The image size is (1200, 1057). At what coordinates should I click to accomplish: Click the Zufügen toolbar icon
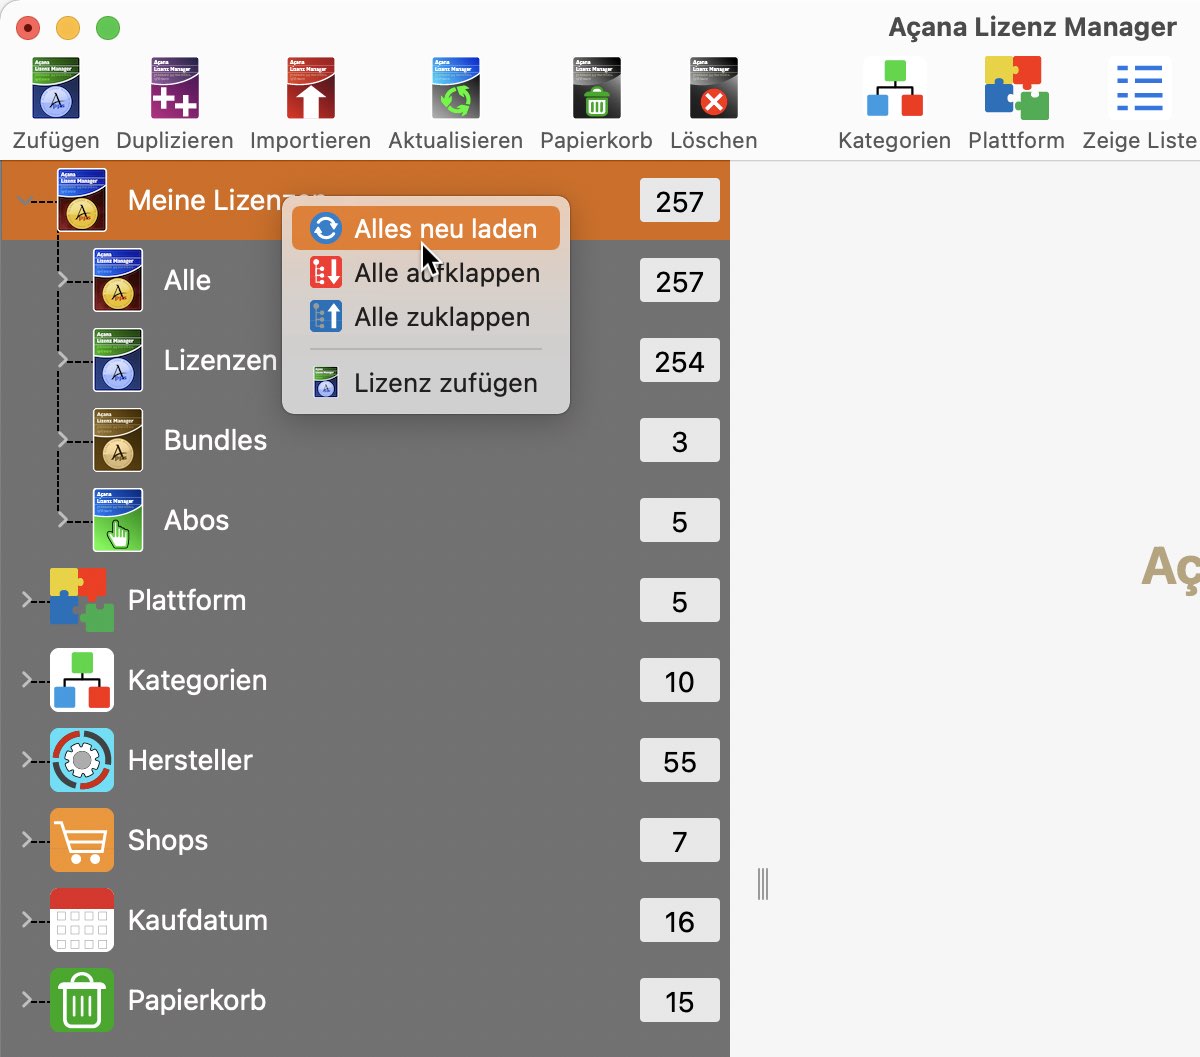click(56, 89)
